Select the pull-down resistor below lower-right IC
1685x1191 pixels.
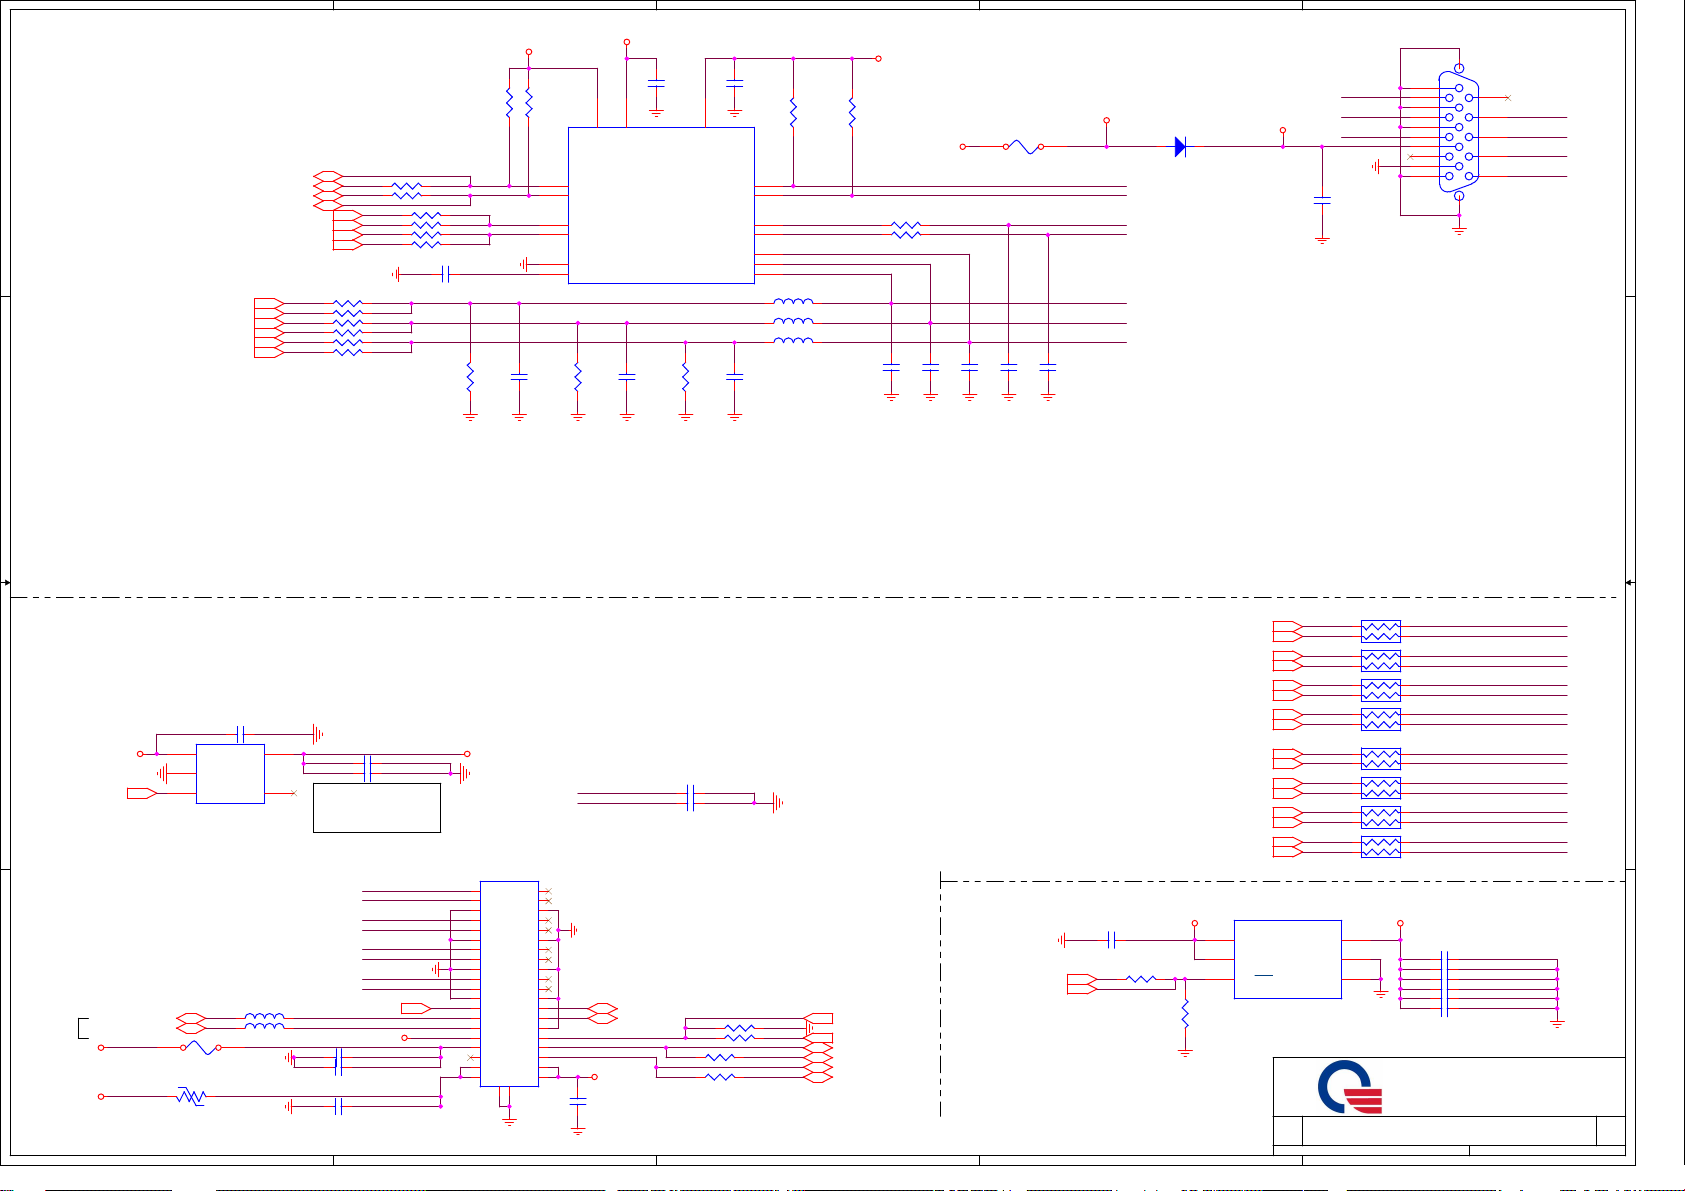pos(1185,1016)
